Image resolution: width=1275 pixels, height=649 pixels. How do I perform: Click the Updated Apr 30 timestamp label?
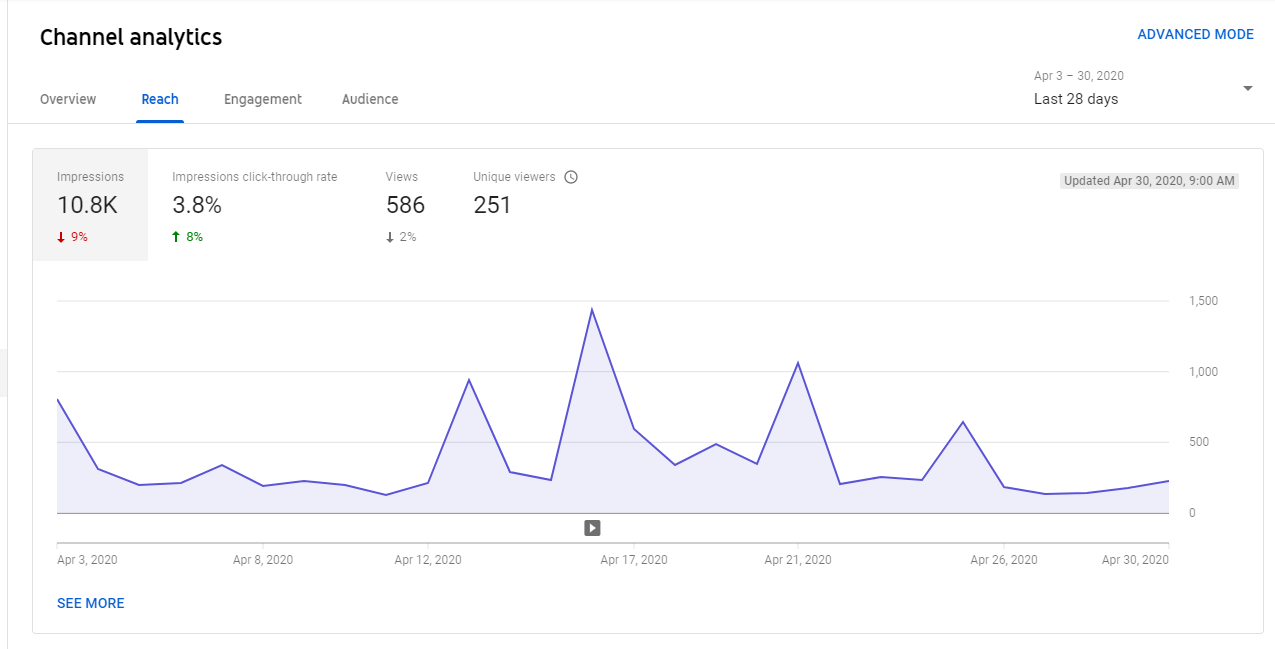click(x=1149, y=181)
